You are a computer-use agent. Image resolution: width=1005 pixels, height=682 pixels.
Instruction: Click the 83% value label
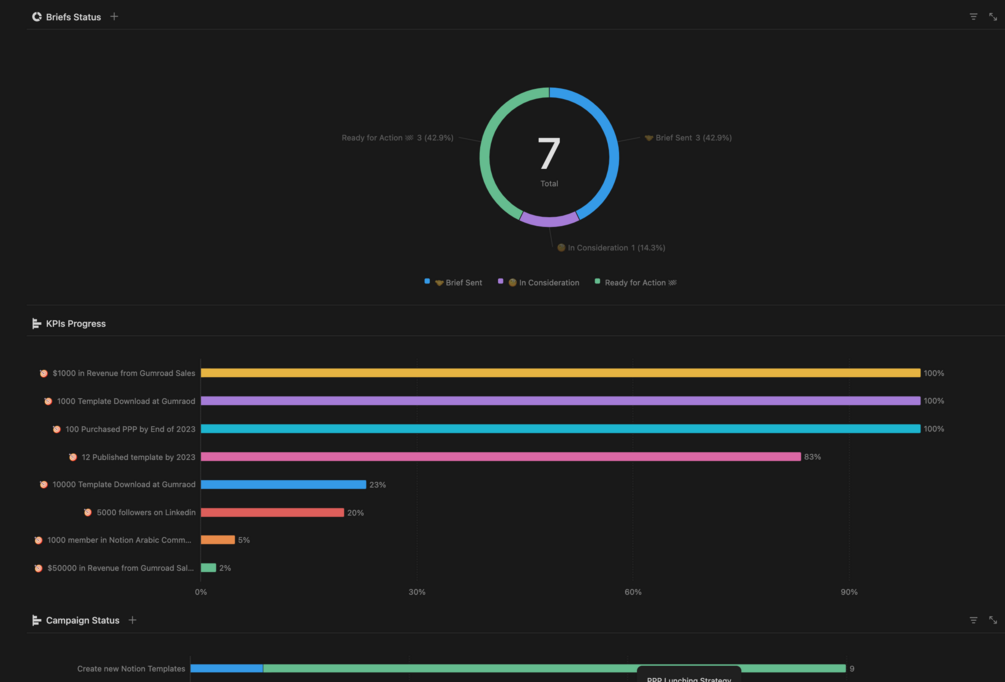(x=813, y=457)
